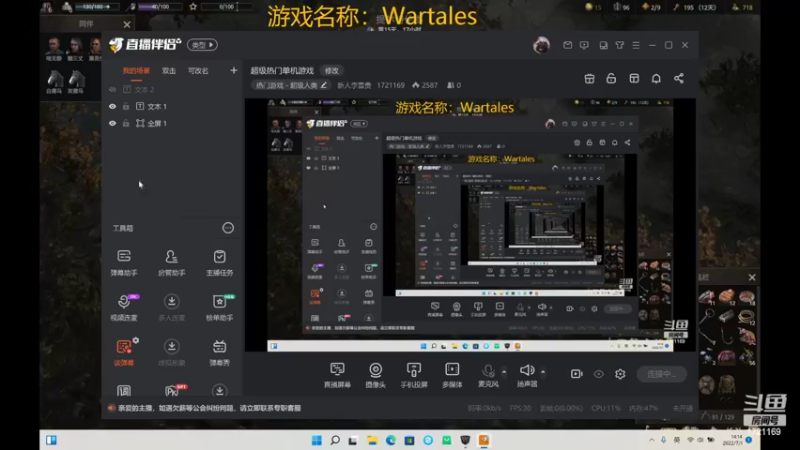Show the hidden 文本 2 layer
800x450 pixels.
point(112,90)
